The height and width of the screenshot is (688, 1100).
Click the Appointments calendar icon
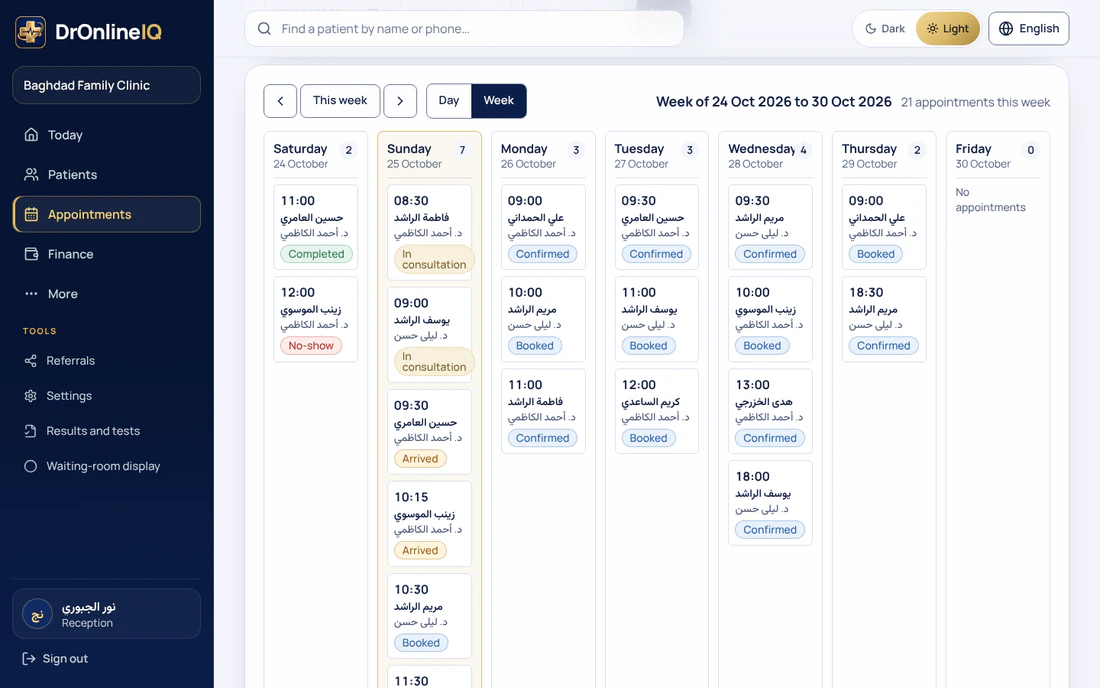click(31, 215)
